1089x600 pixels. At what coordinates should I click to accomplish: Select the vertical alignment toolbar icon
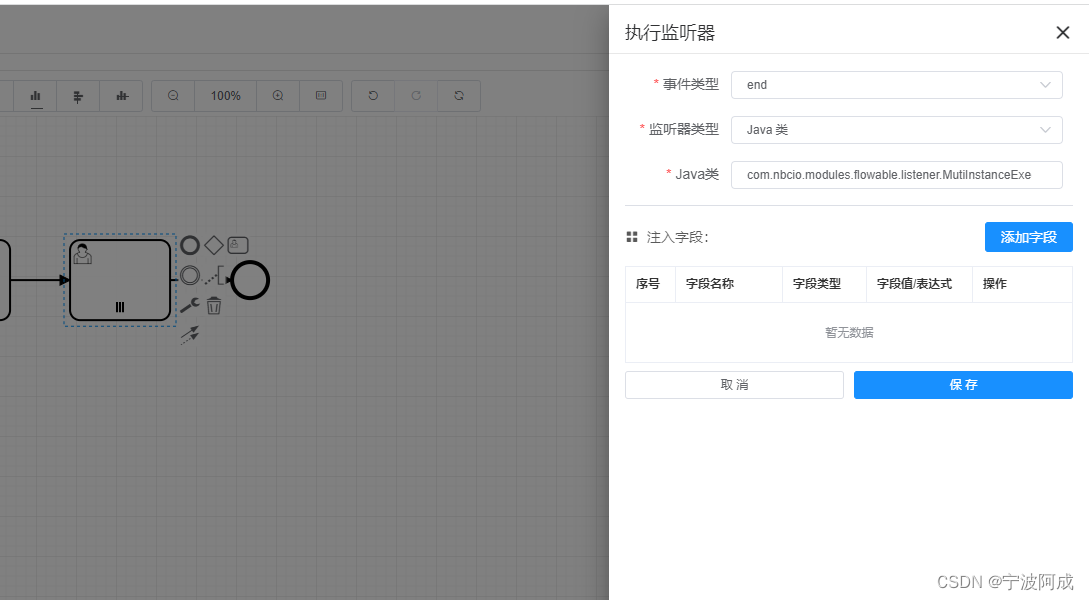coord(78,96)
